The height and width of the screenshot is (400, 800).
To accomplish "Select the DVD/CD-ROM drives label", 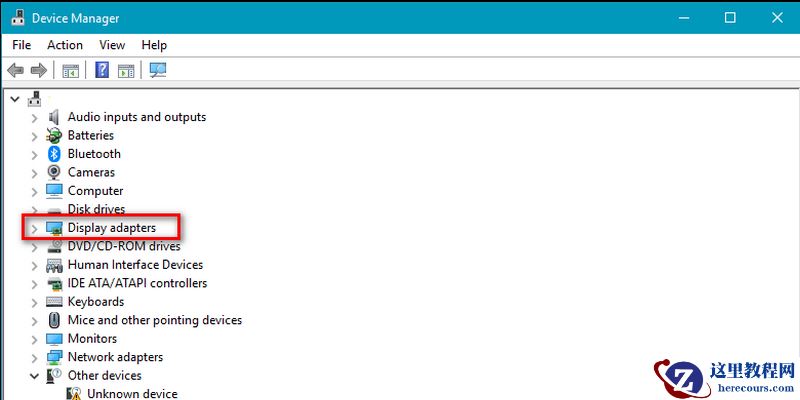I will click(124, 246).
